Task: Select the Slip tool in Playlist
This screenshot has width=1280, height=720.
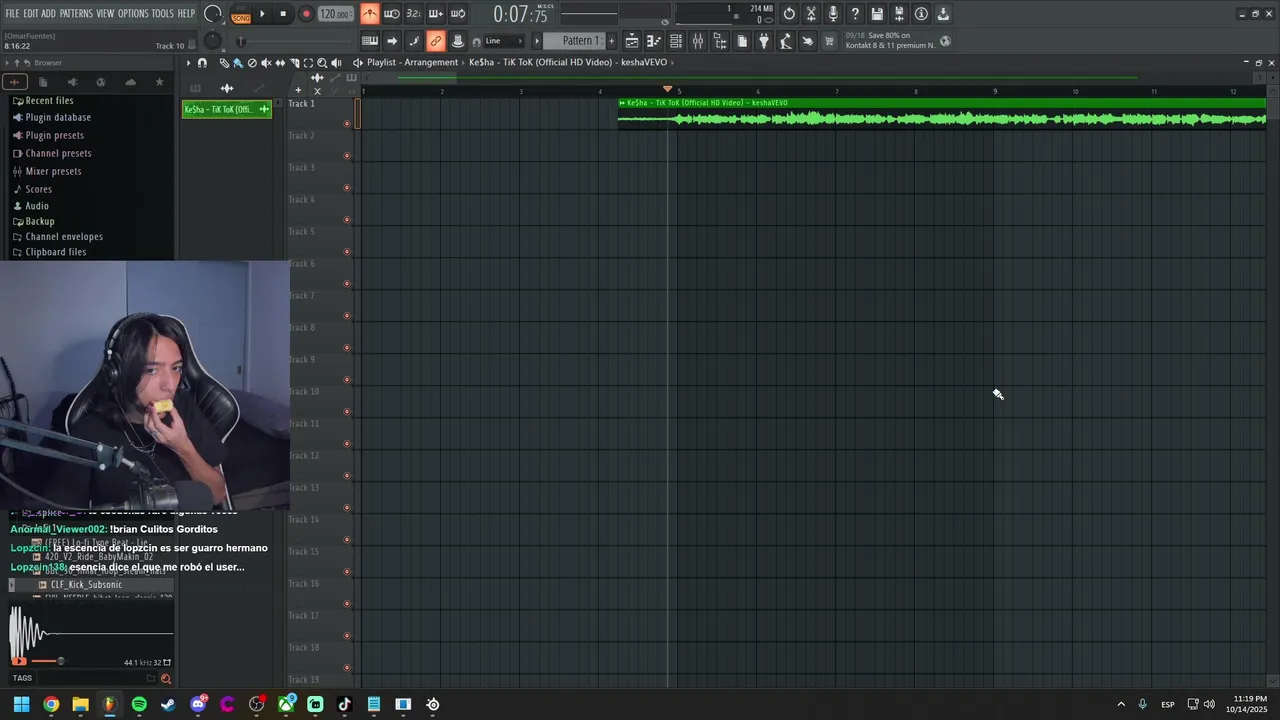Action: [x=280, y=63]
